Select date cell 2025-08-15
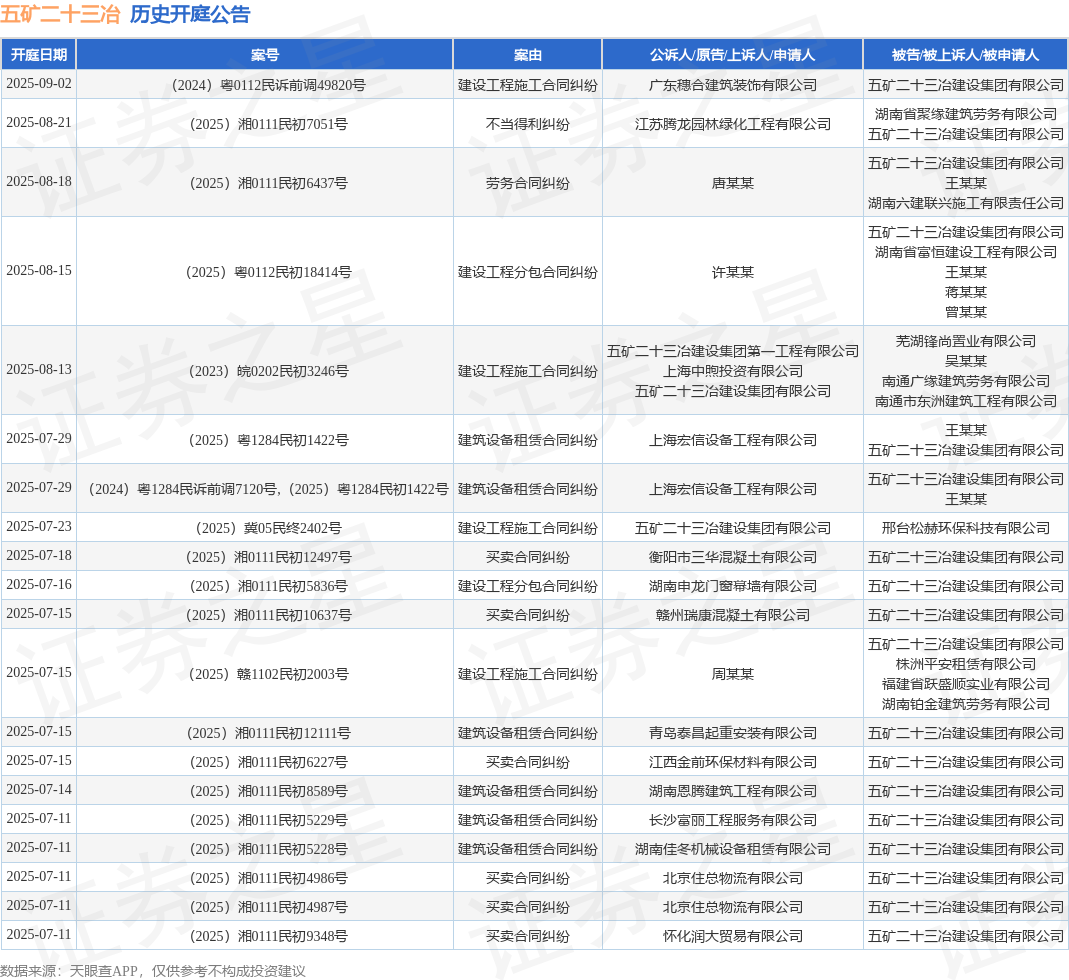The image size is (1069, 980). click(39, 271)
